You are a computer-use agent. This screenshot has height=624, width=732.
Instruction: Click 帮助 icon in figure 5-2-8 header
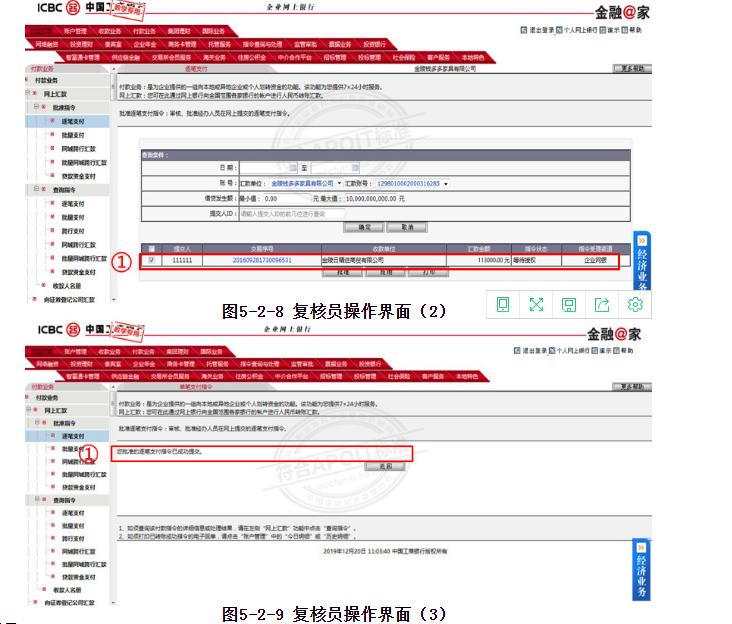[625, 30]
